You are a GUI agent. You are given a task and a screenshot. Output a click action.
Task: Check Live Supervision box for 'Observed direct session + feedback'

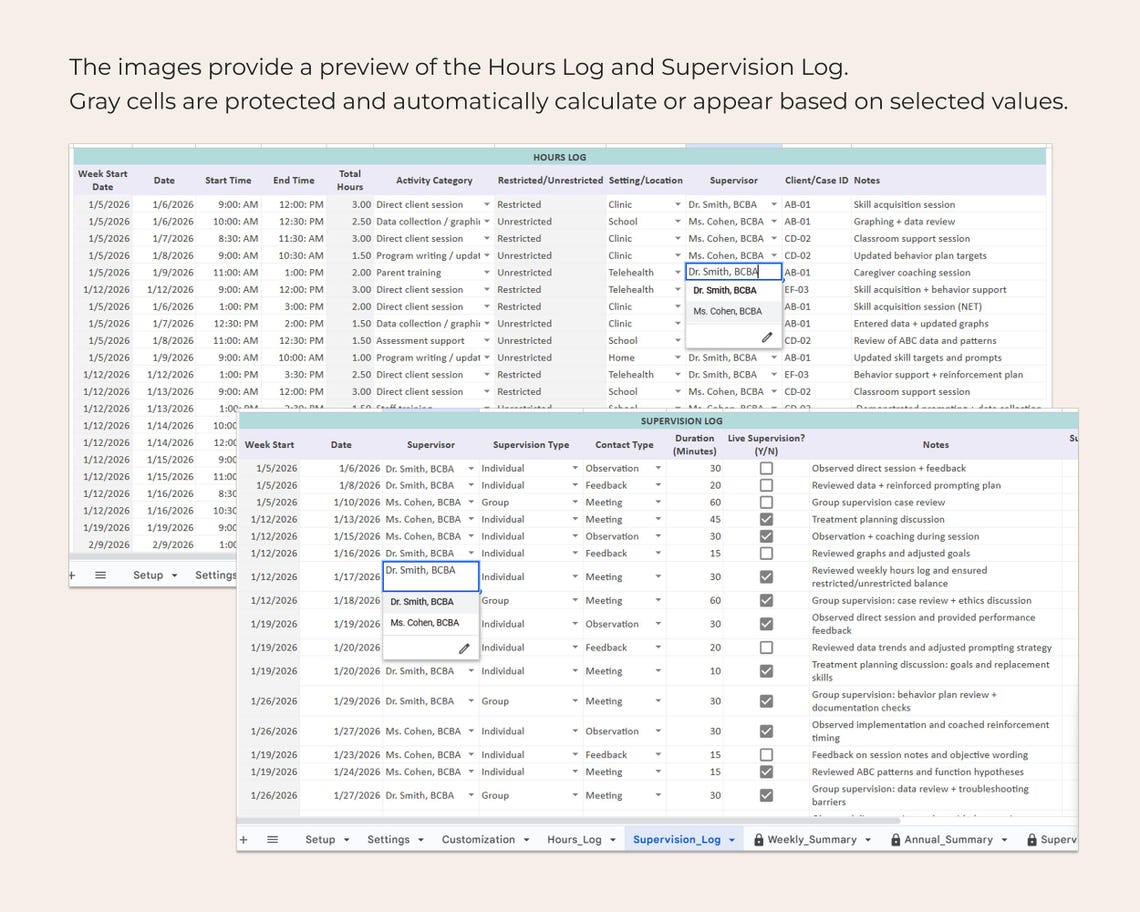click(766, 468)
